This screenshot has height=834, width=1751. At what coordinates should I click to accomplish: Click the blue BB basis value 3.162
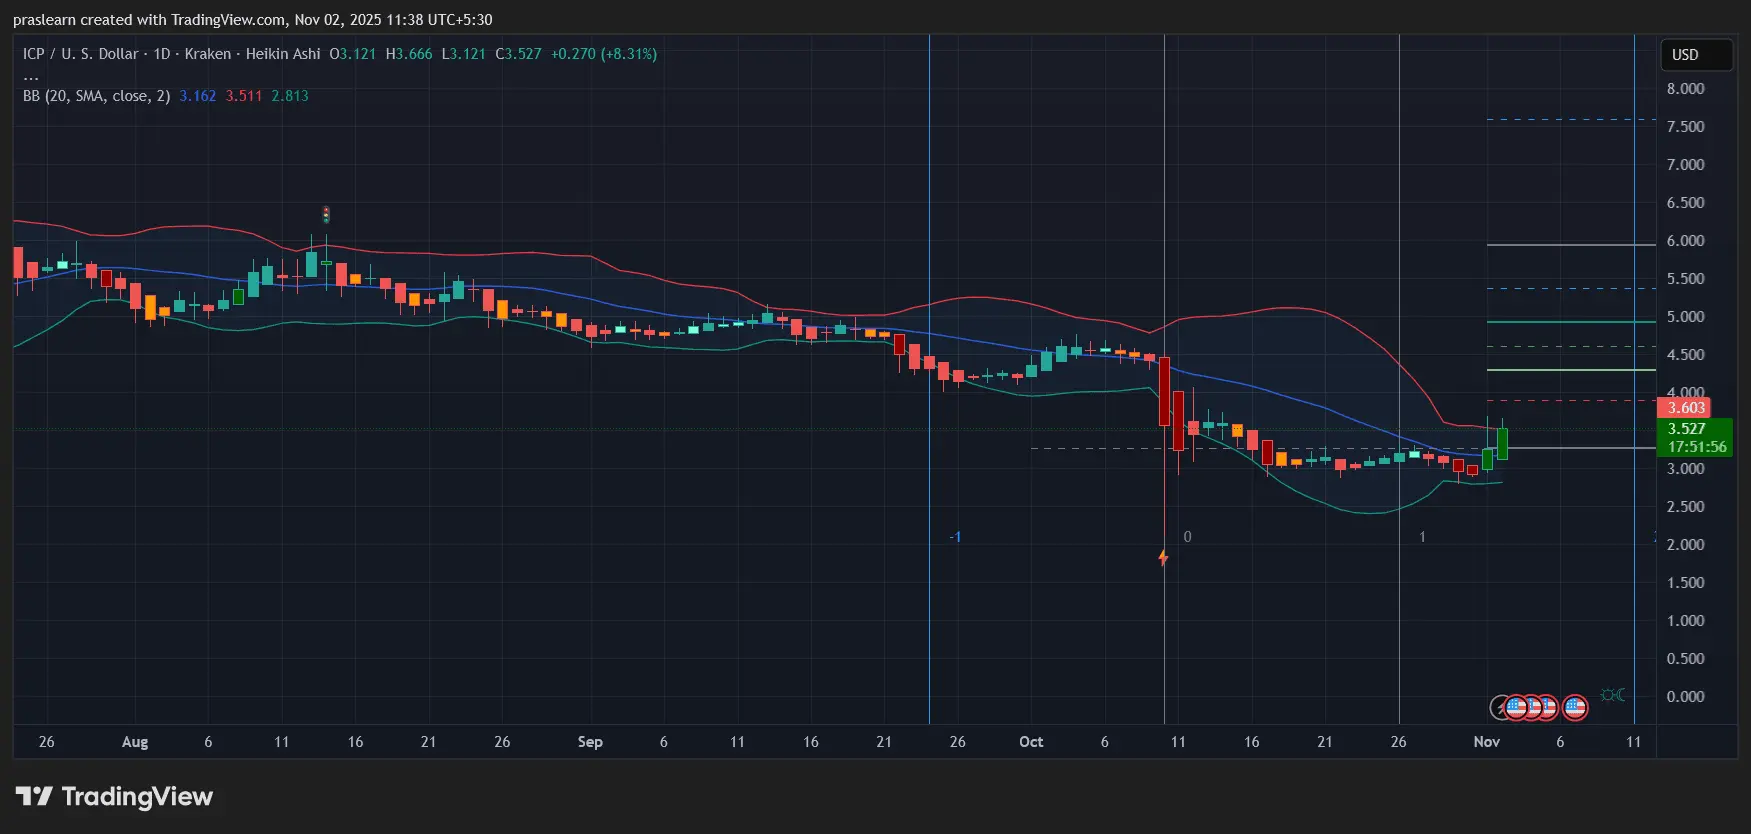(x=197, y=96)
